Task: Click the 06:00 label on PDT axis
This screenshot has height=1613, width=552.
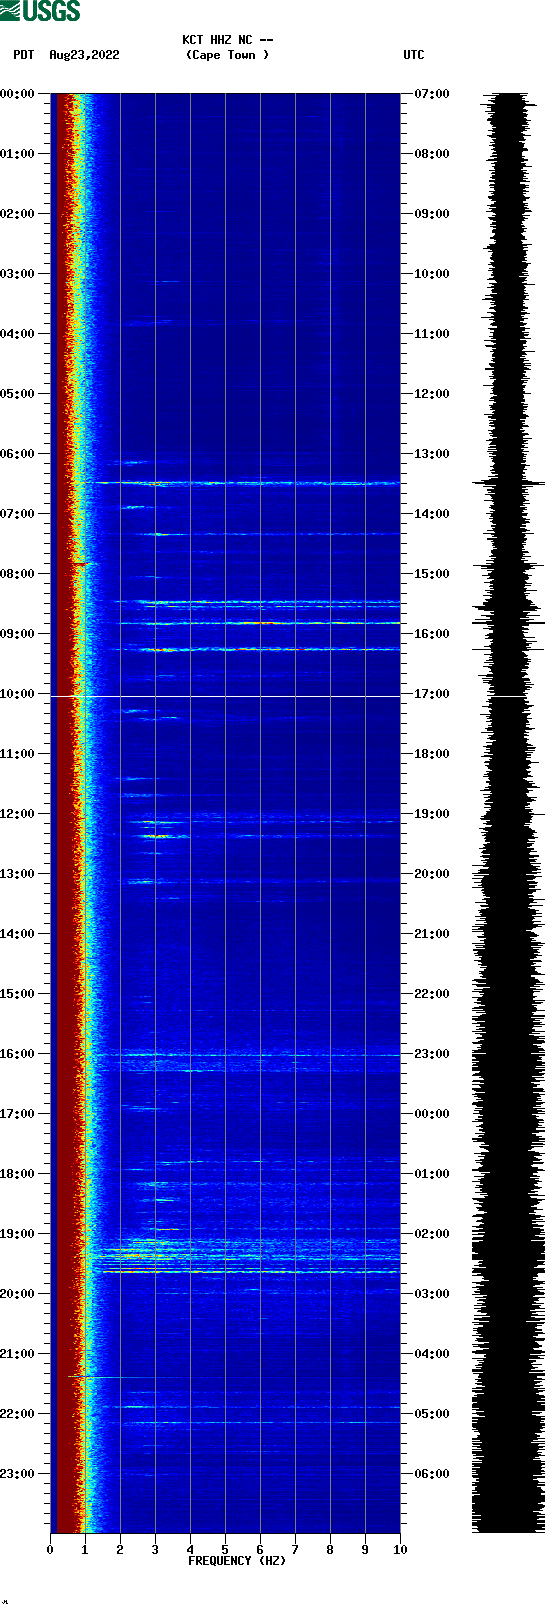Action: point(18,454)
